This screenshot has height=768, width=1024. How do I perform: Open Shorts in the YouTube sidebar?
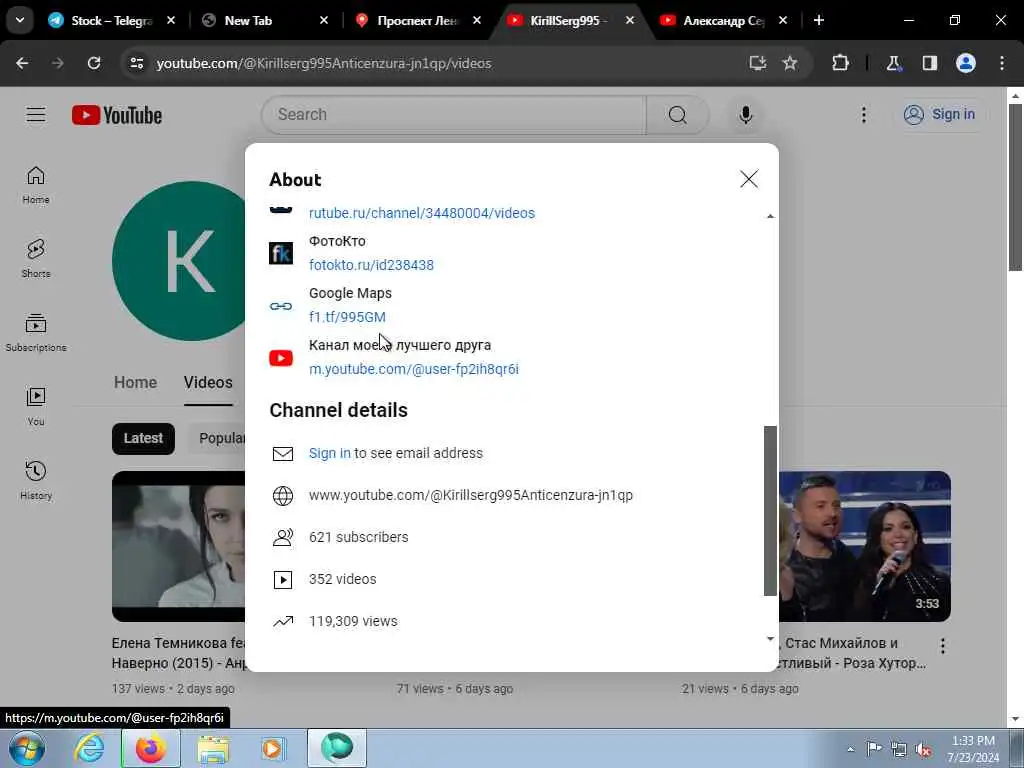click(36, 259)
